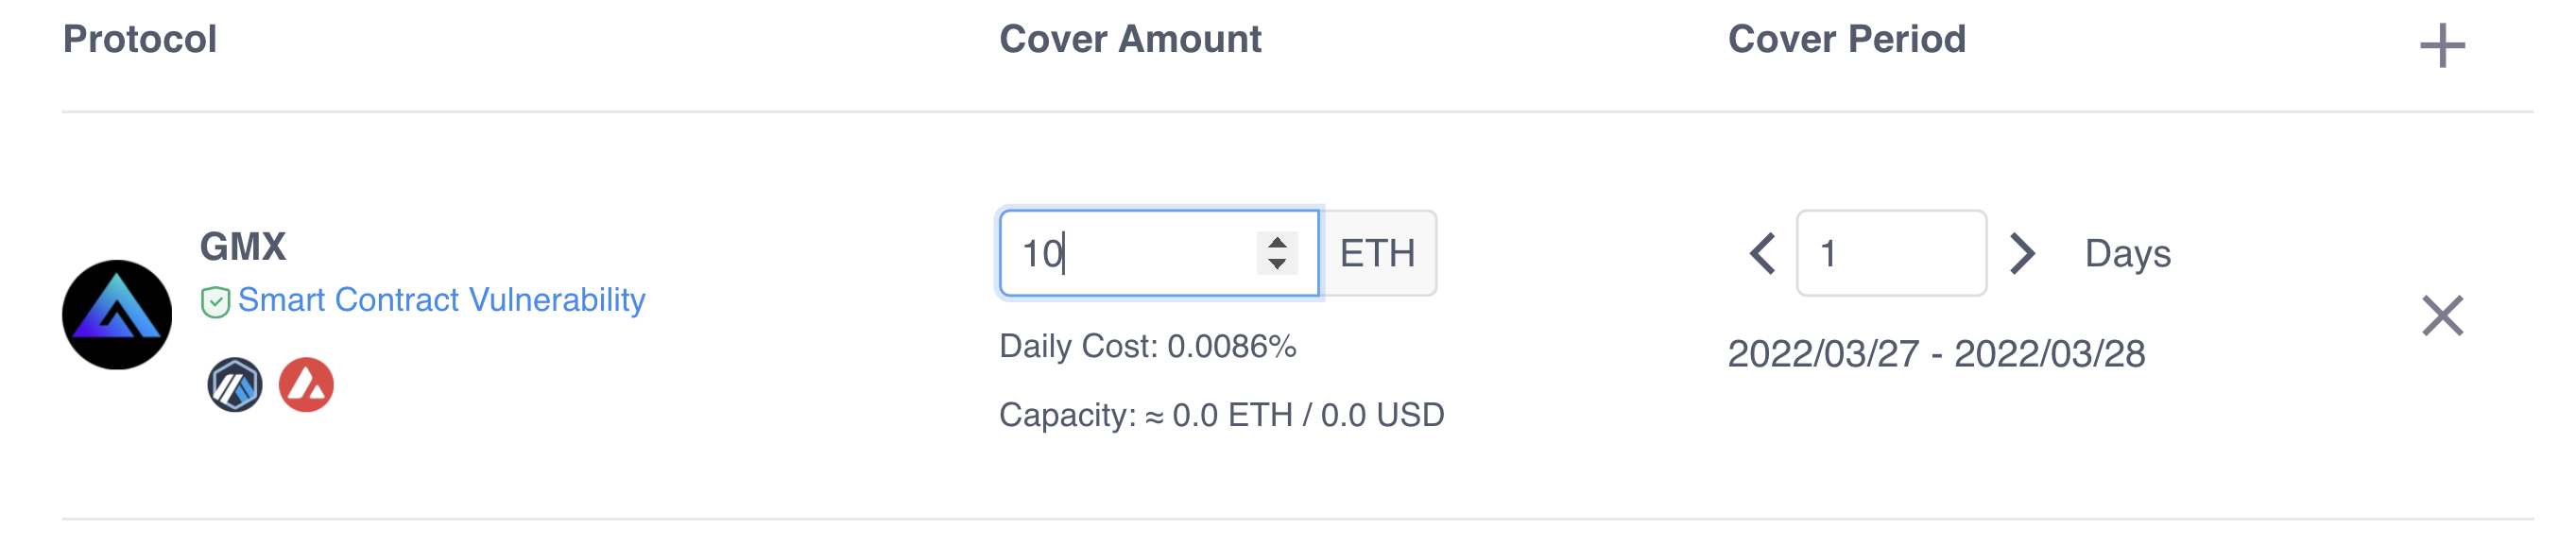Viewport: 2576px width, 546px height.
Task: Click the GMX protocol logo
Action: click(117, 315)
